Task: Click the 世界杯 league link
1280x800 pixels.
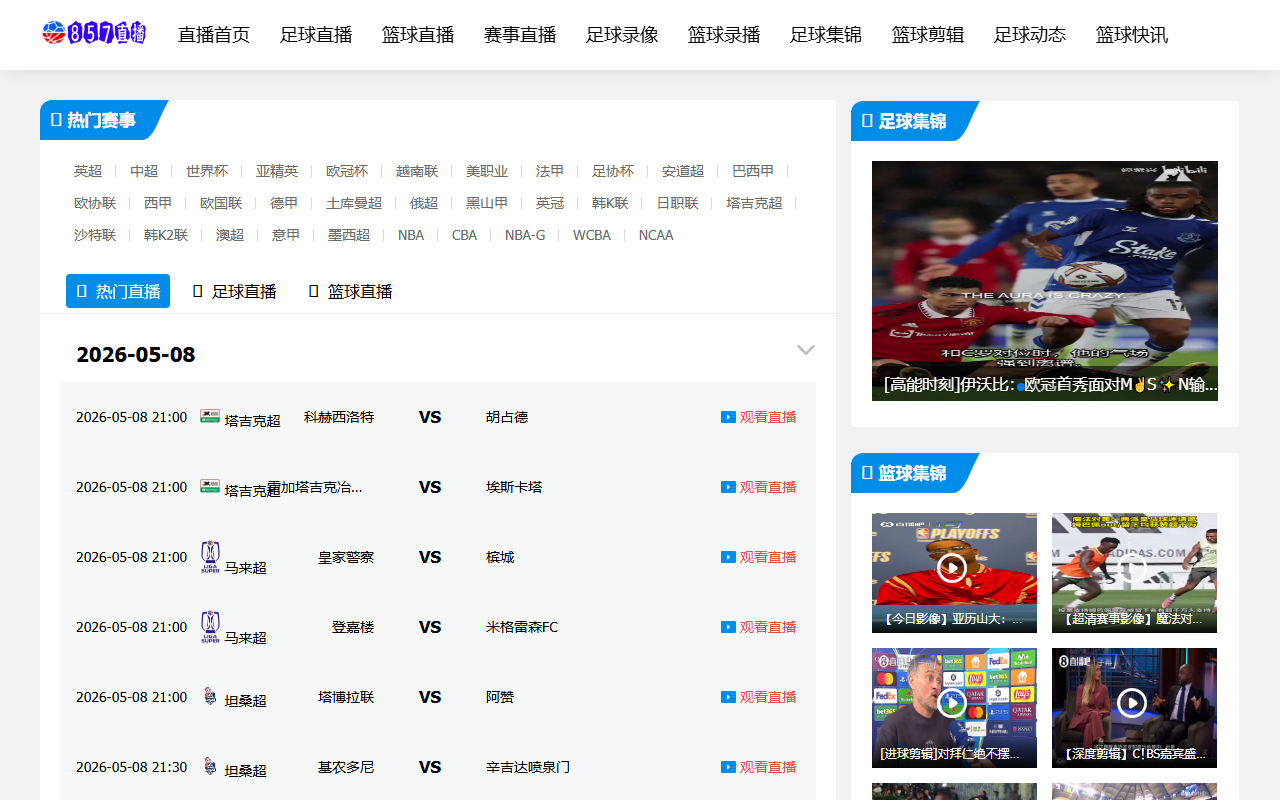Action: 207,171
